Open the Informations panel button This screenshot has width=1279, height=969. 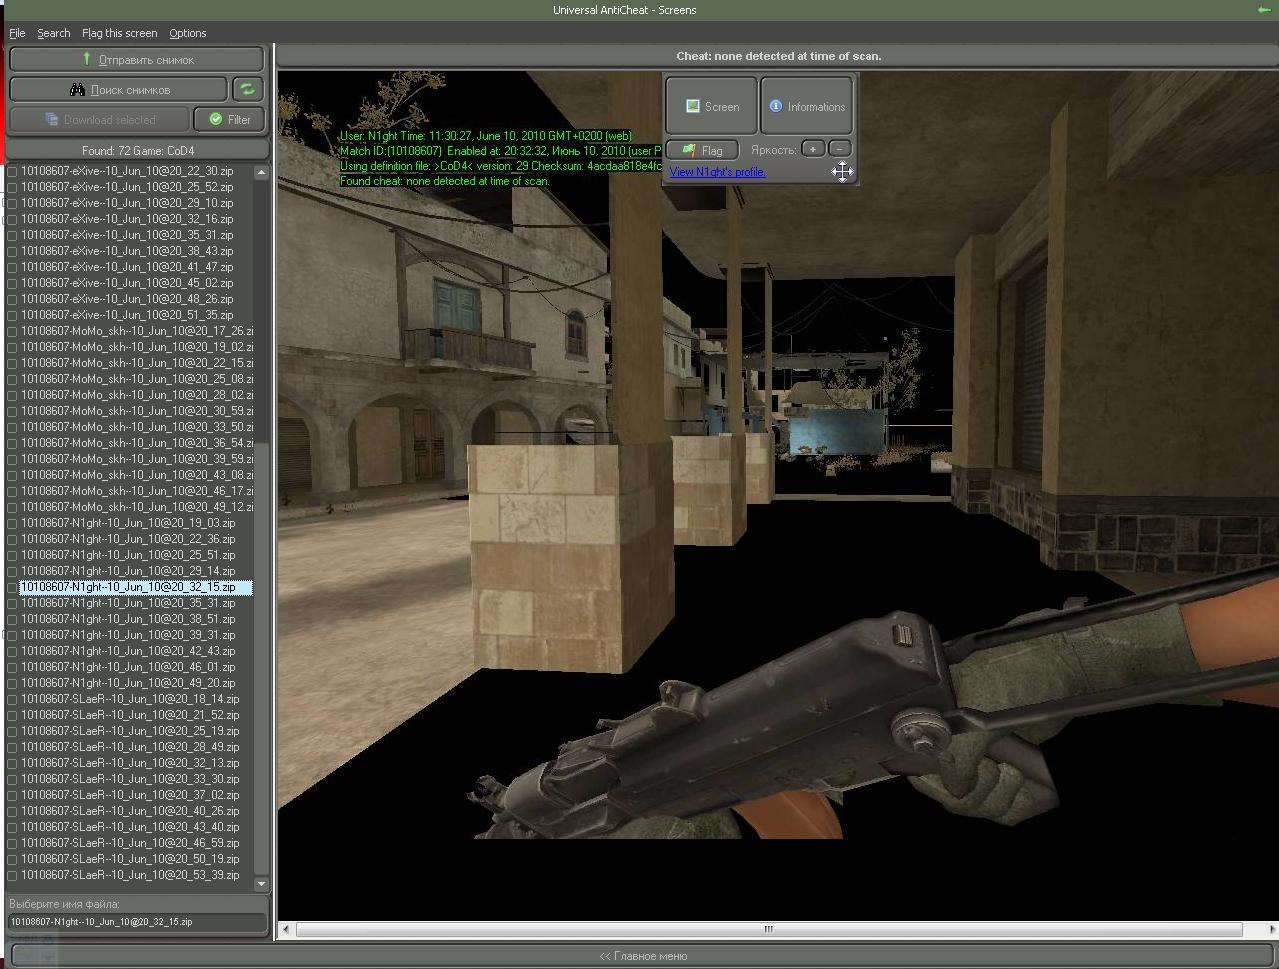[806, 106]
